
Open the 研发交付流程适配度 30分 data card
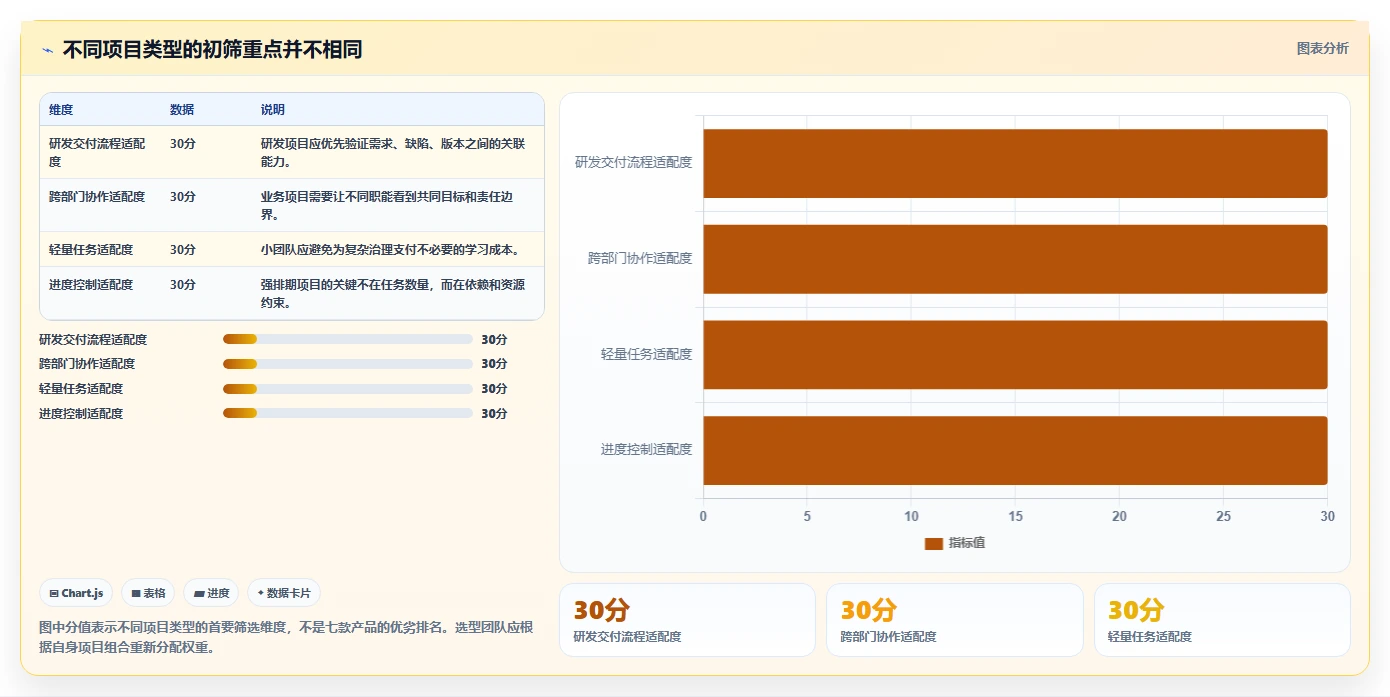(x=687, y=620)
